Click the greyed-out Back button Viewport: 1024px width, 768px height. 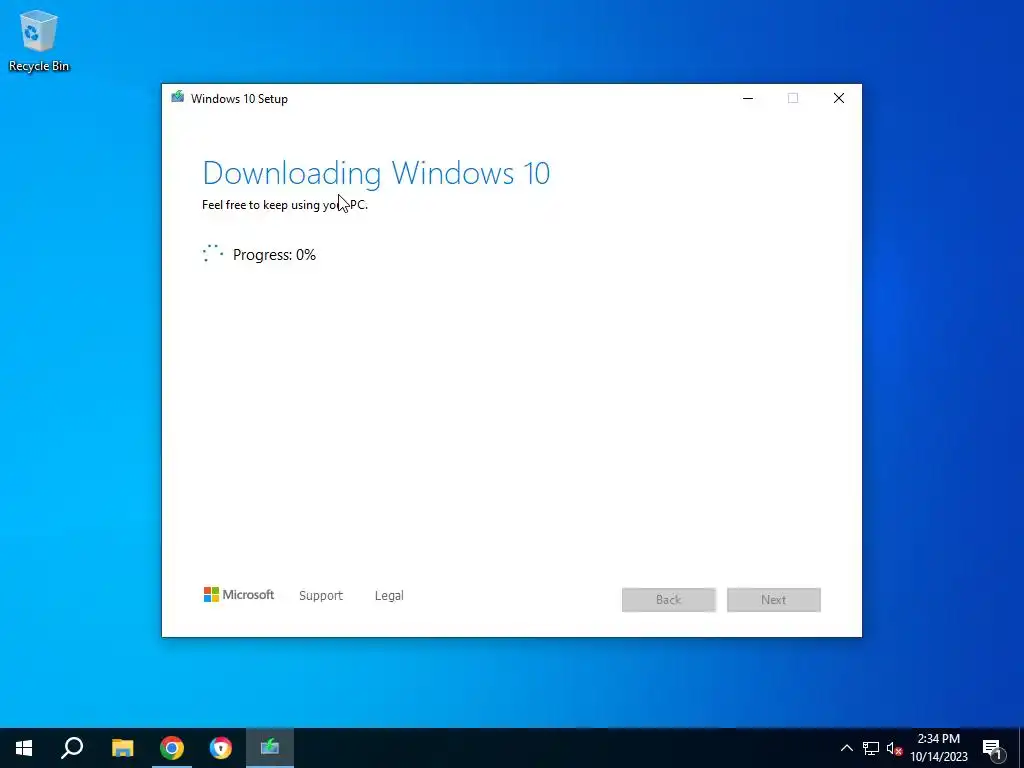point(669,600)
